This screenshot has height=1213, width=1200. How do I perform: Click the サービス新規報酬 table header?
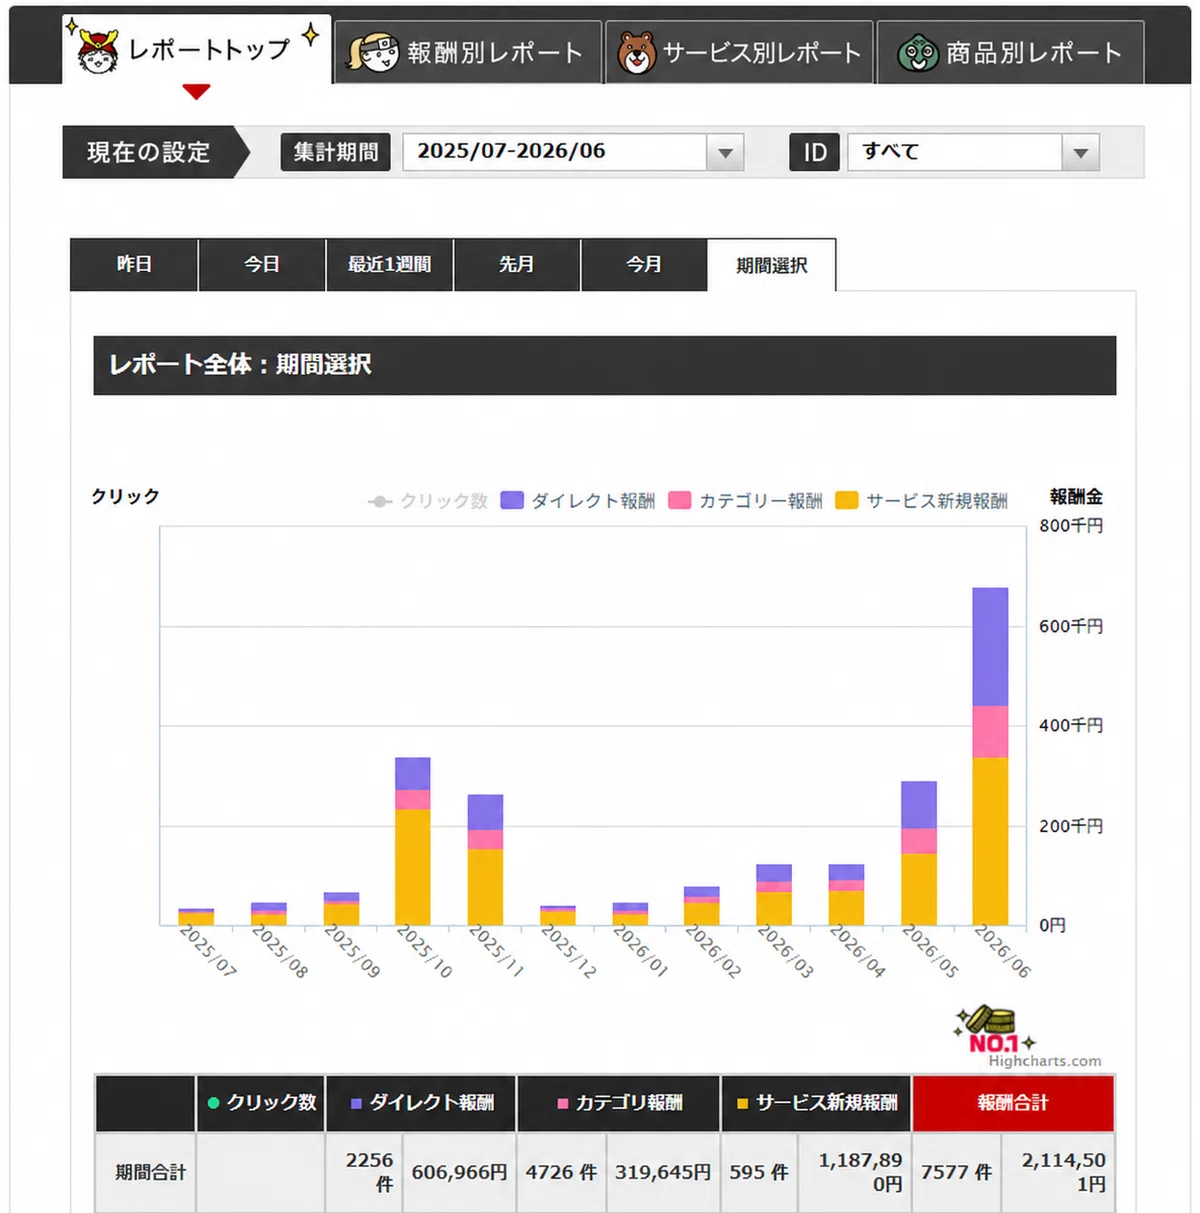point(817,1103)
